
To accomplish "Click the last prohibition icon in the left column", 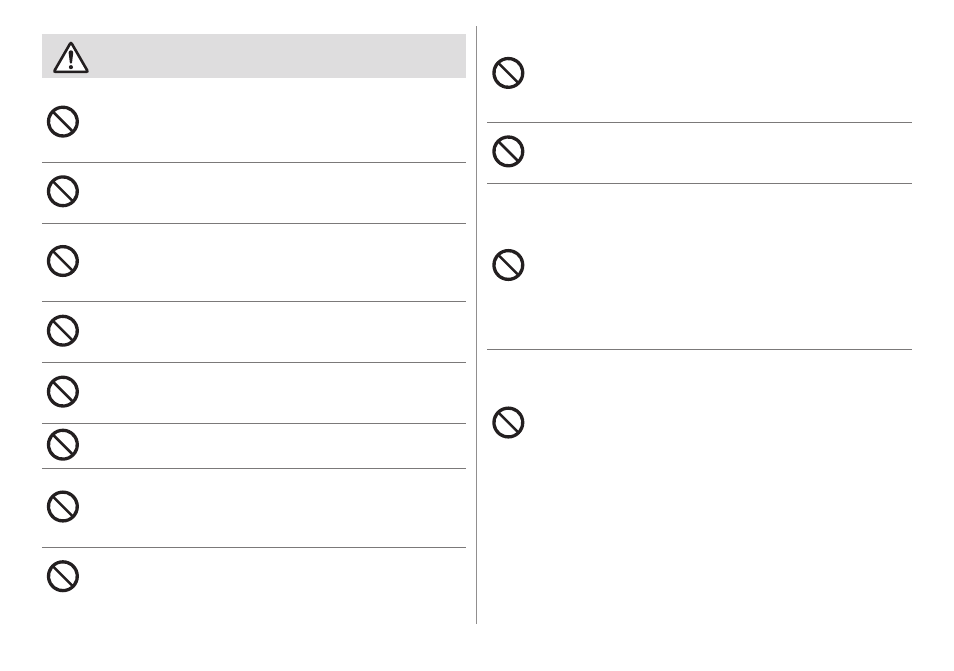I will 63,576.
